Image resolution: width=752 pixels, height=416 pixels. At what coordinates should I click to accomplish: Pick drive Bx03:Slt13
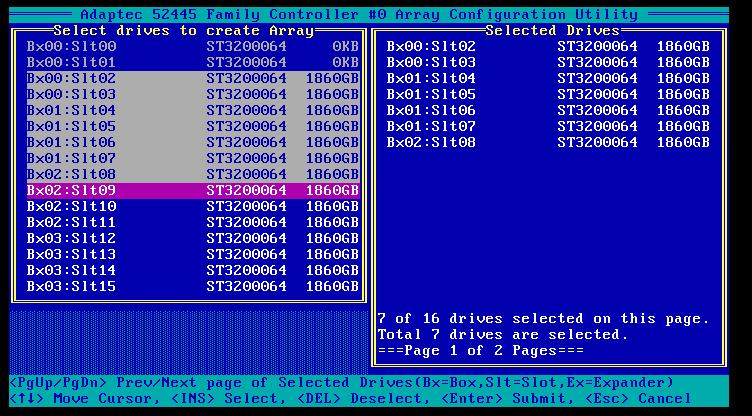[x=193, y=254]
